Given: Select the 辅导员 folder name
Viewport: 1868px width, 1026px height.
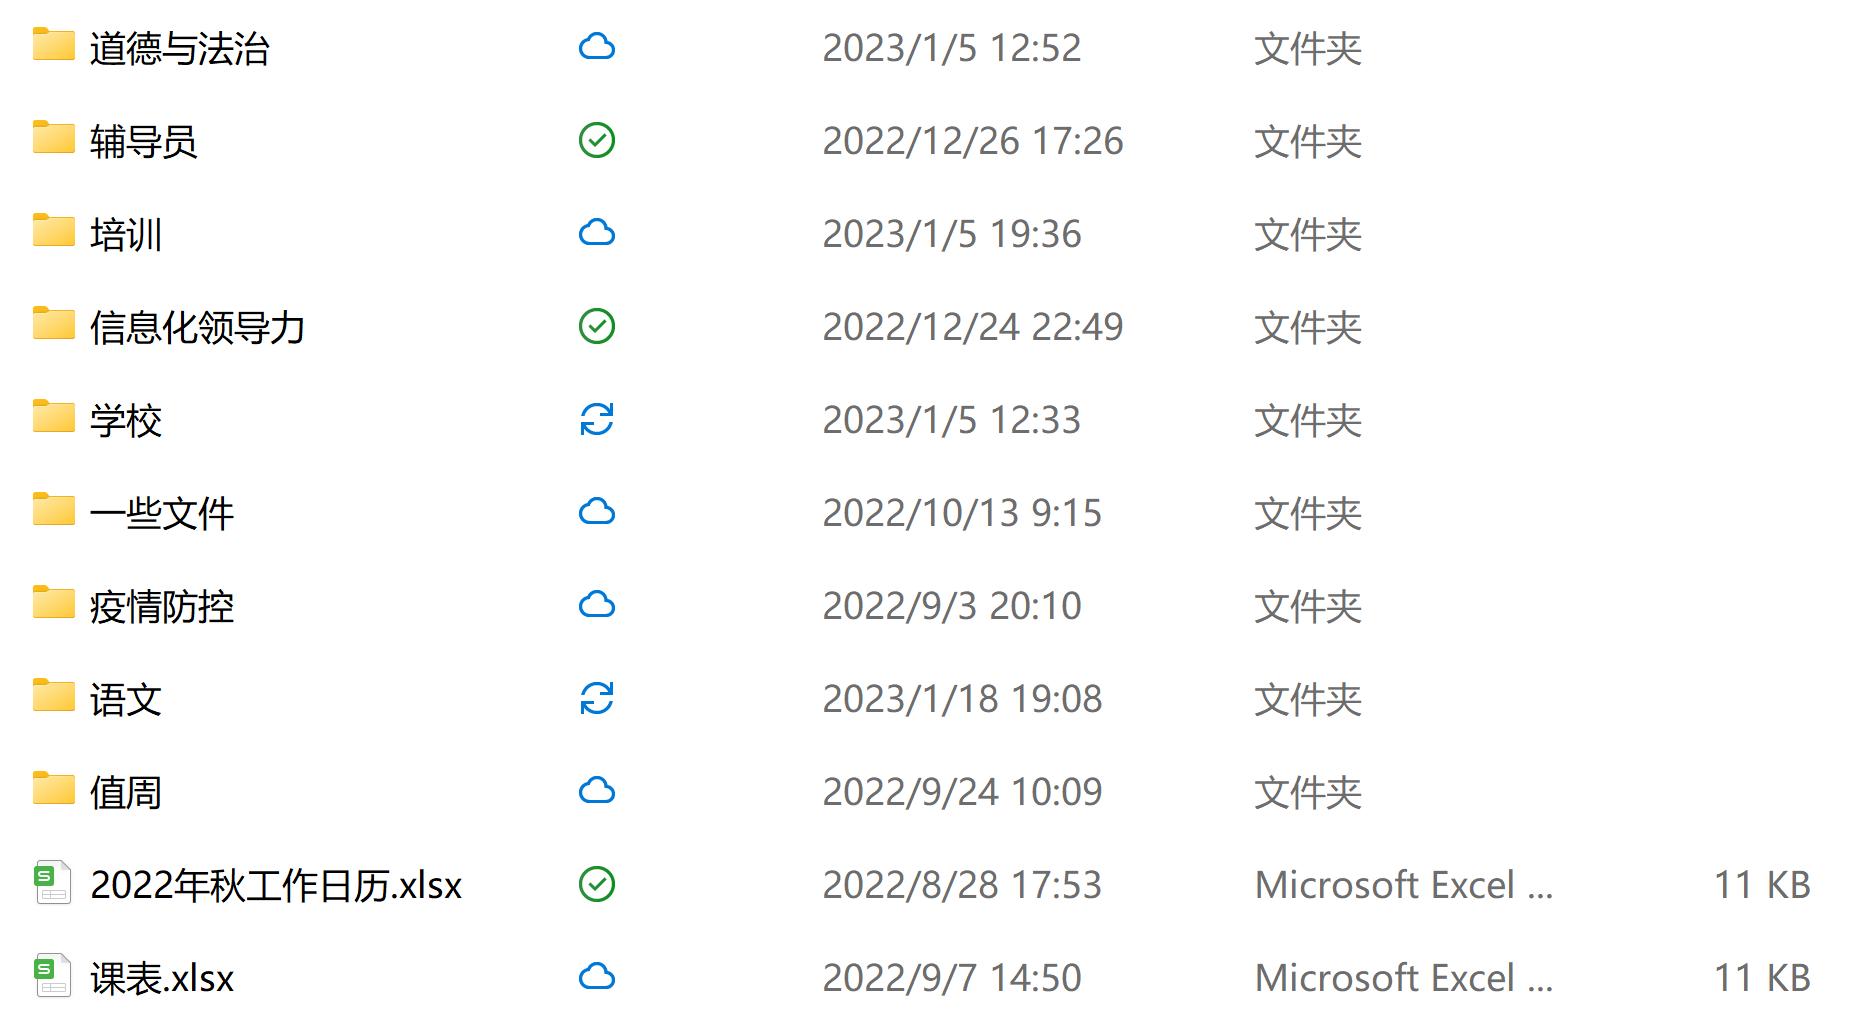Looking at the screenshot, I should [143, 141].
